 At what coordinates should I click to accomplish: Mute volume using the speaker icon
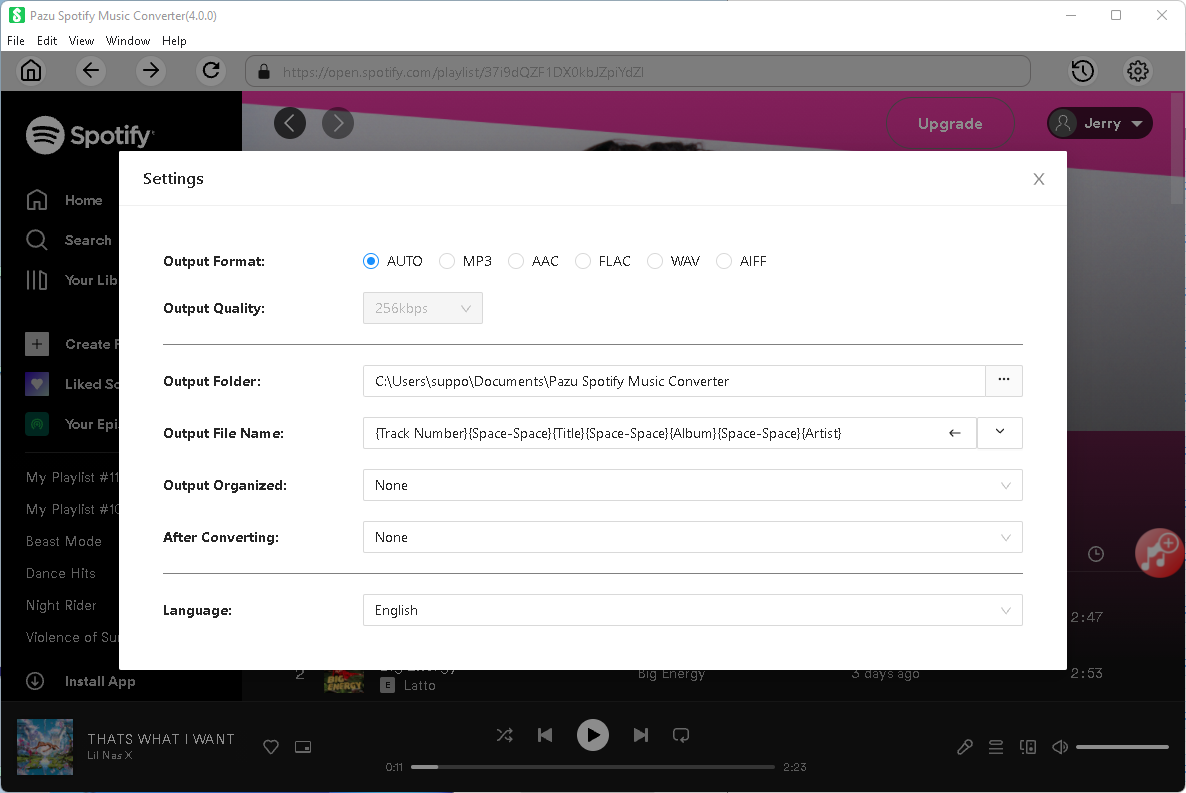1060,747
